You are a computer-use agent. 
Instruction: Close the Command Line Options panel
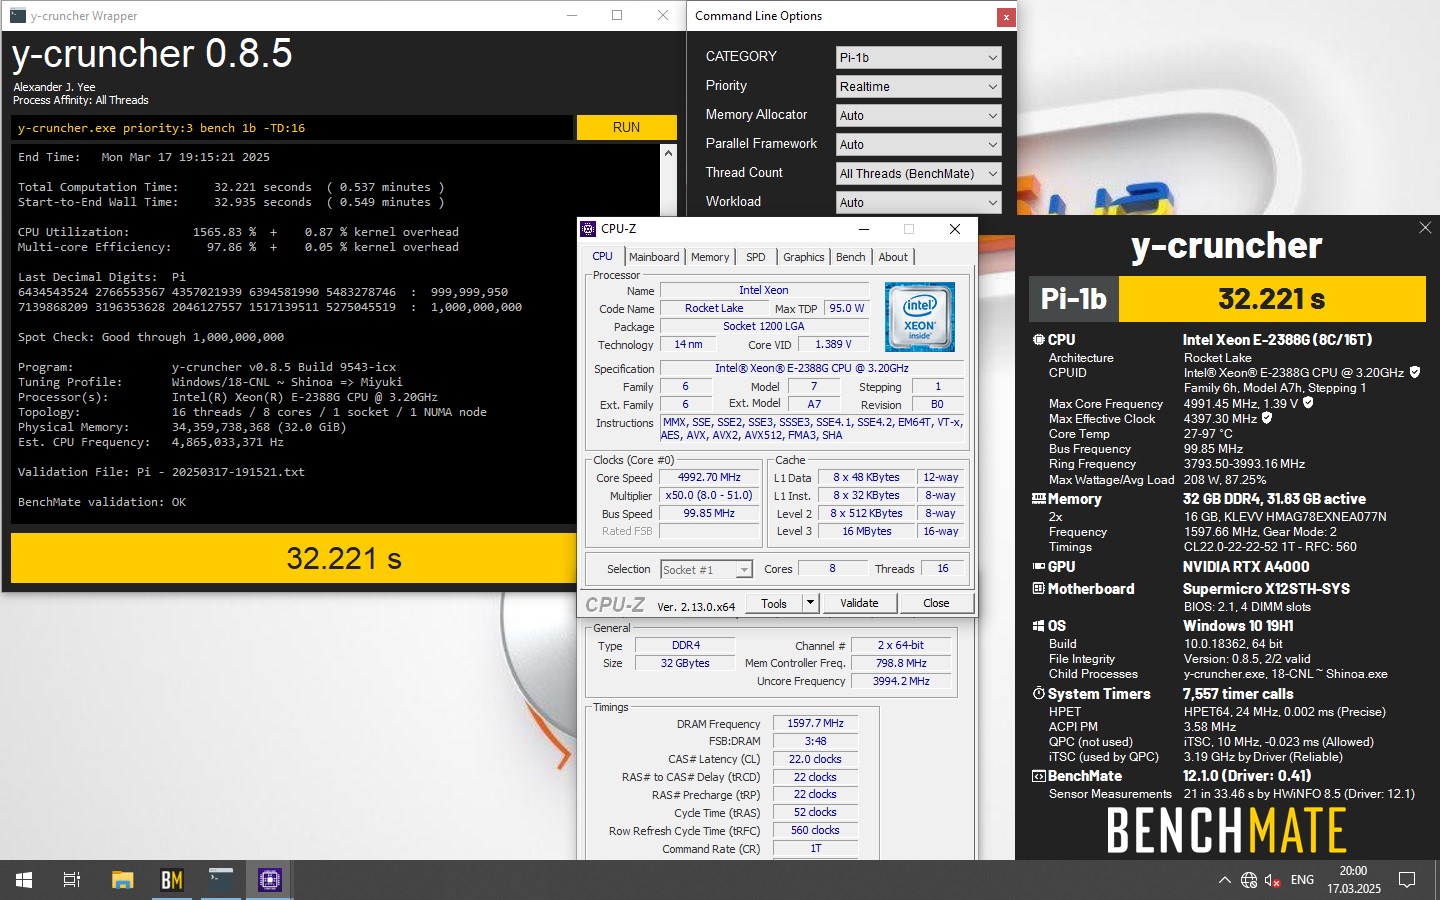tap(1006, 17)
